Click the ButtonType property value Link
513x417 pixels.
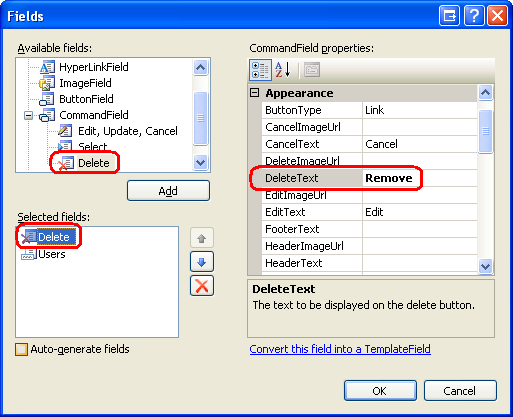click(419, 110)
